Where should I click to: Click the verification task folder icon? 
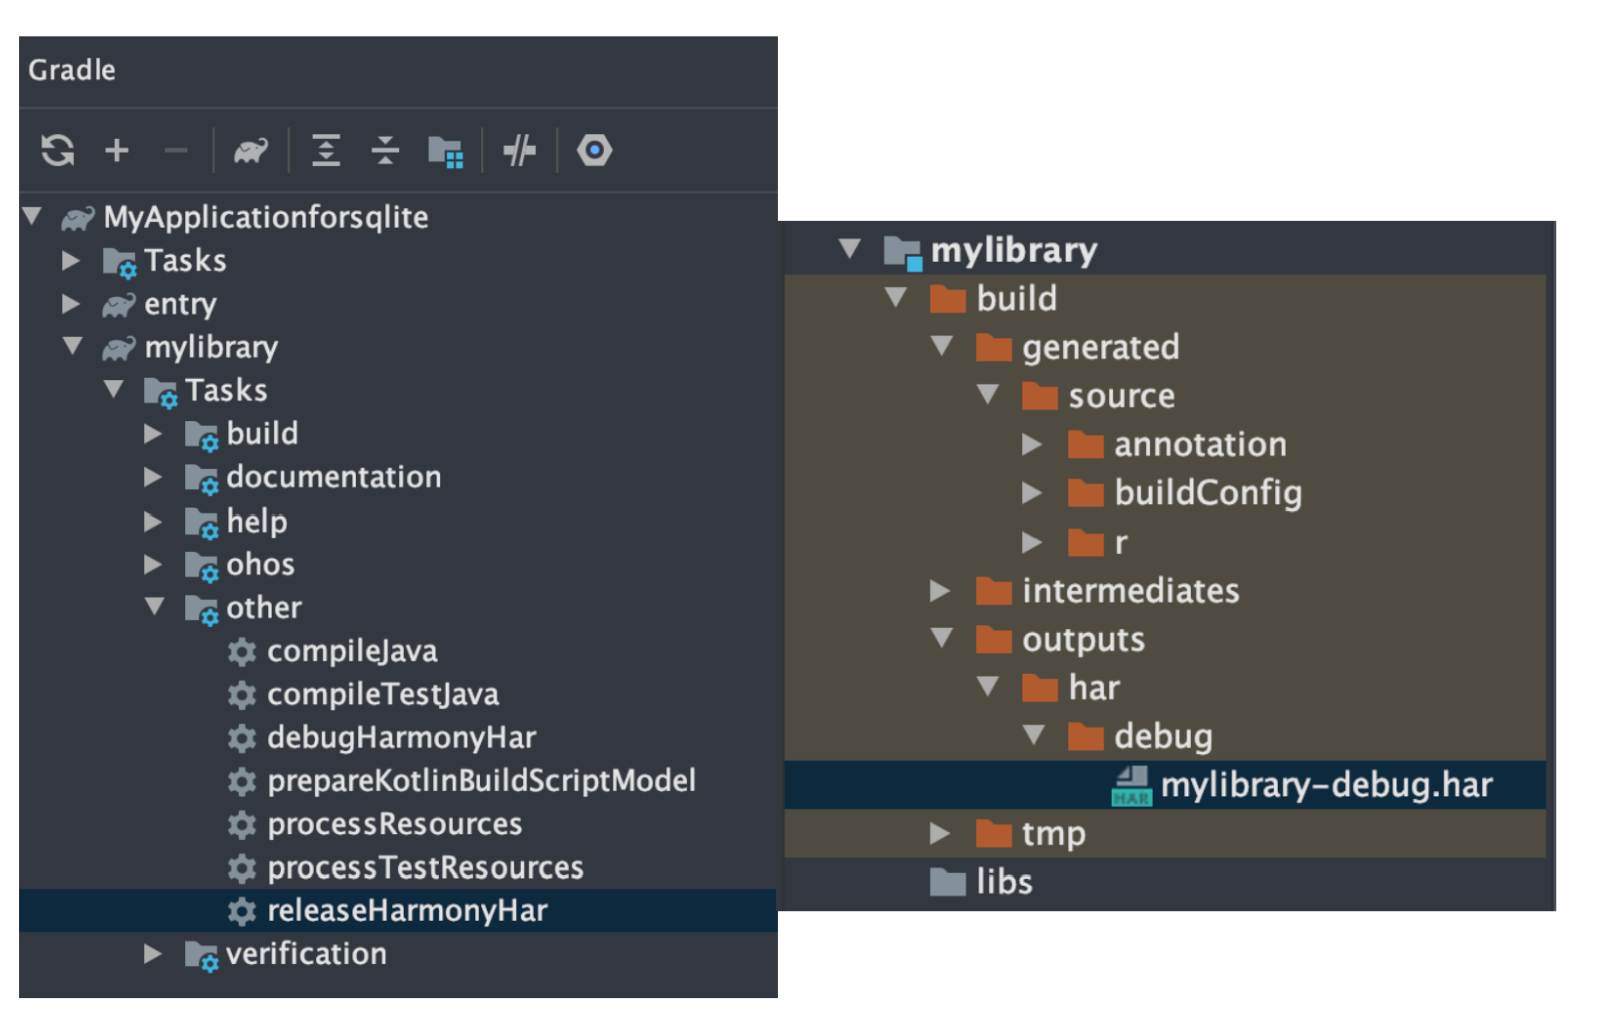(x=201, y=956)
